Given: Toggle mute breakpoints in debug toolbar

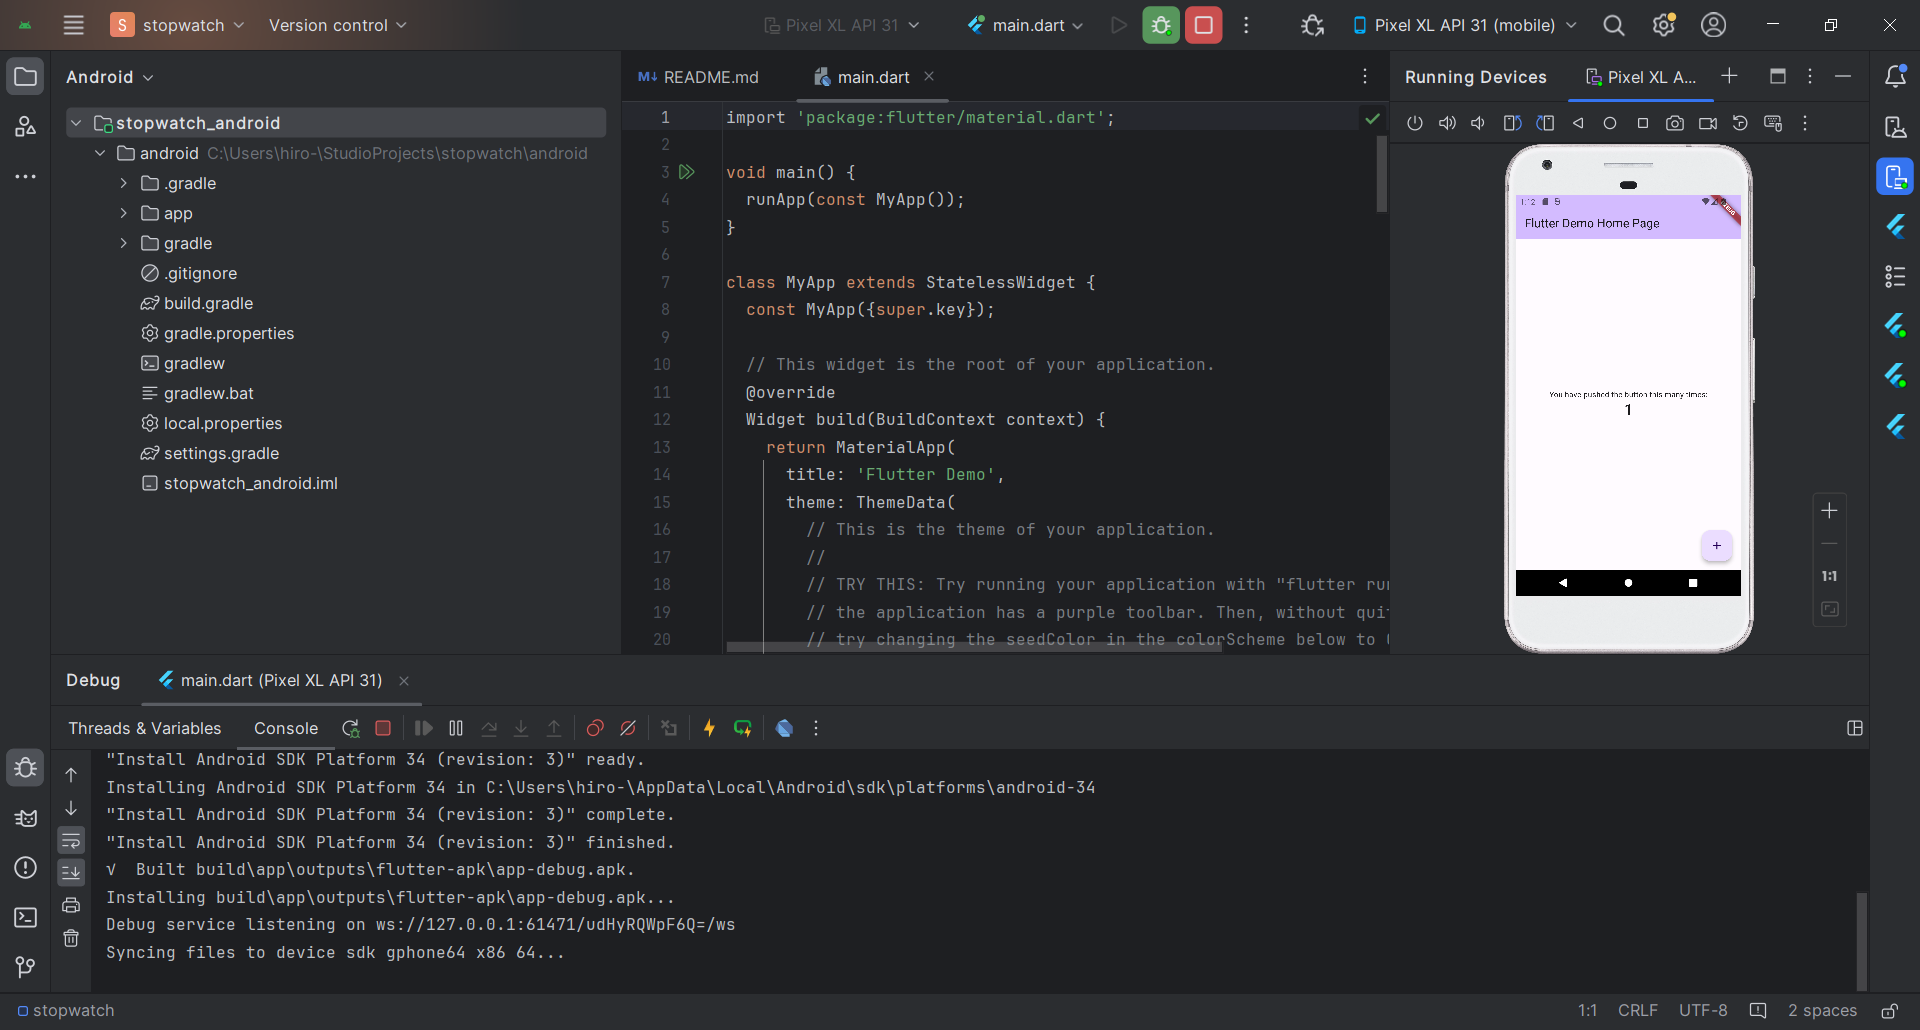Looking at the screenshot, I should click(628, 728).
